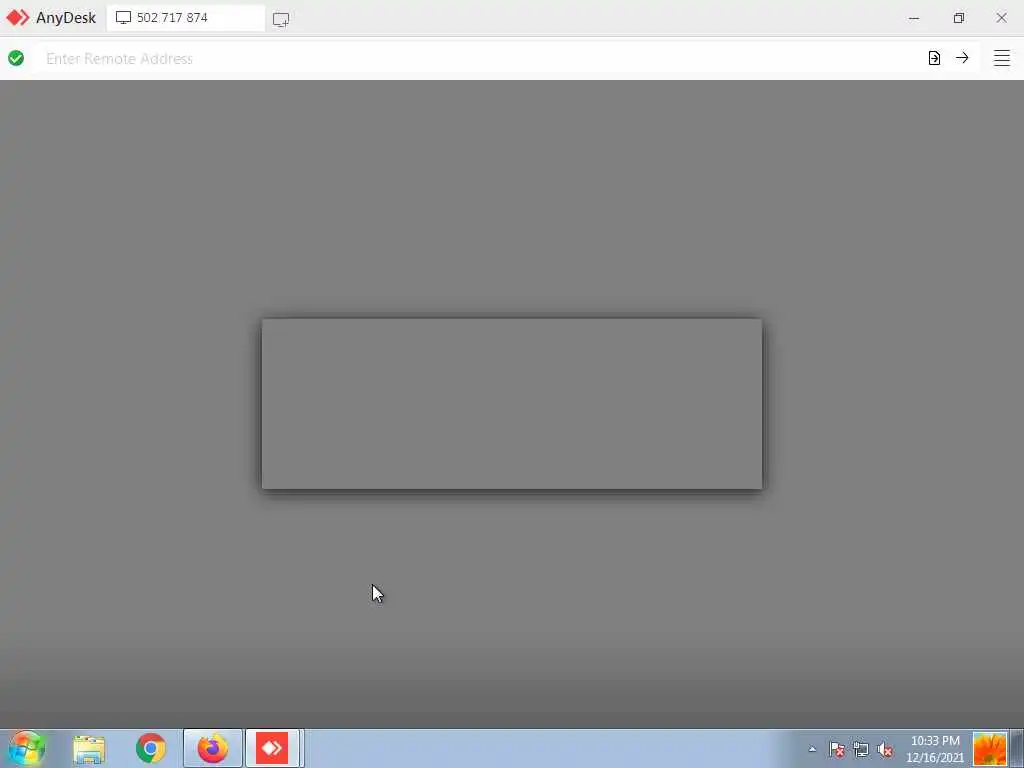Minimize the AnyDesk window
The height and width of the screenshot is (768, 1024).
[x=914, y=18]
